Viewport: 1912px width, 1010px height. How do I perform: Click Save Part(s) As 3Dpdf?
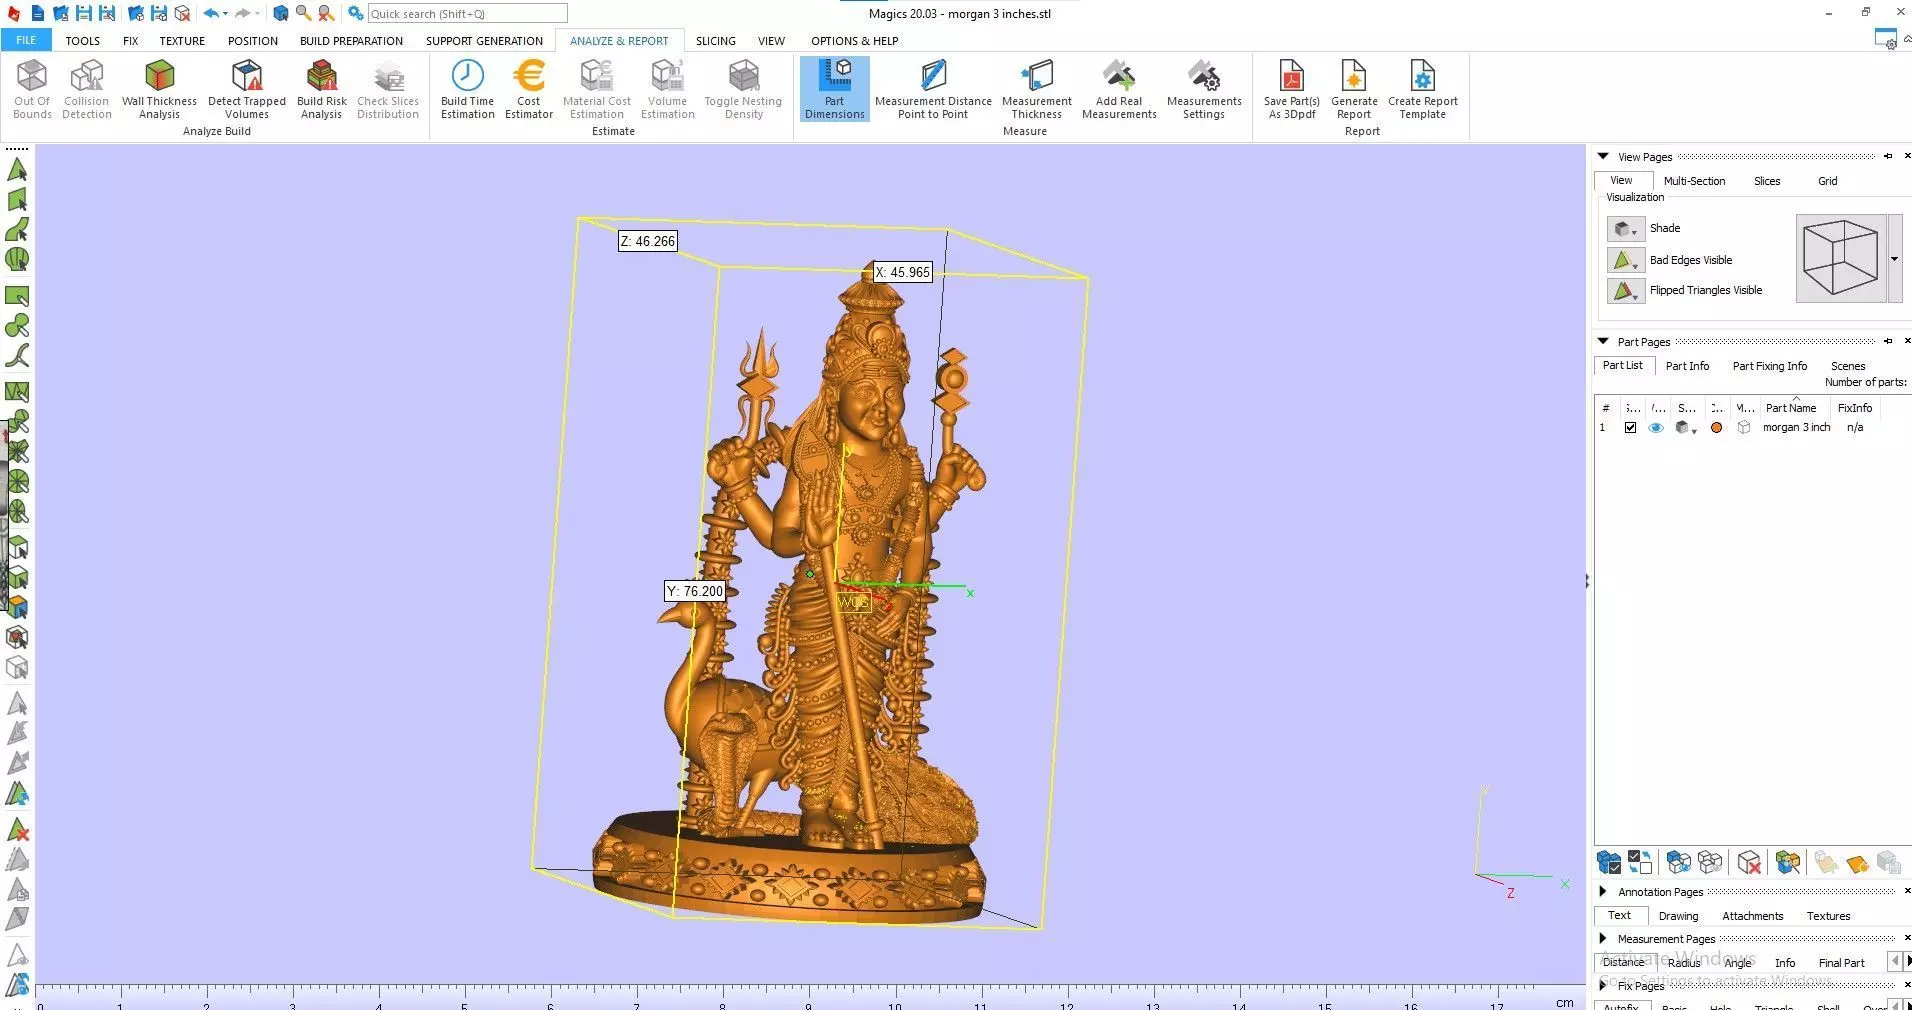[x=1291, y=89]
